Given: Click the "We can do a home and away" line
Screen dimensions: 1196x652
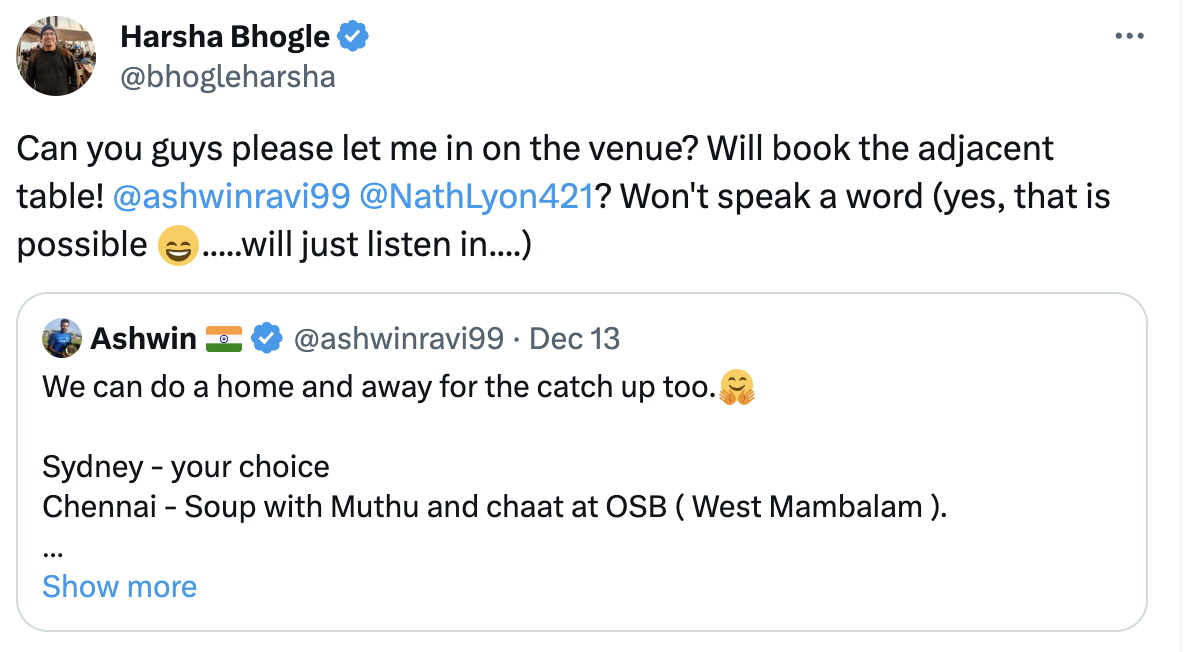Looking at the screenshot, I should pos(378,387).
